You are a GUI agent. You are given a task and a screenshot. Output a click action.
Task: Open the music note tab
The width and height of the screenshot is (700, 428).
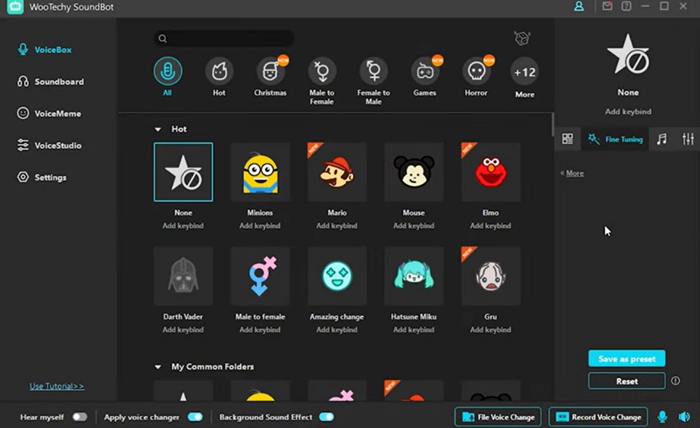coord(662,139)
